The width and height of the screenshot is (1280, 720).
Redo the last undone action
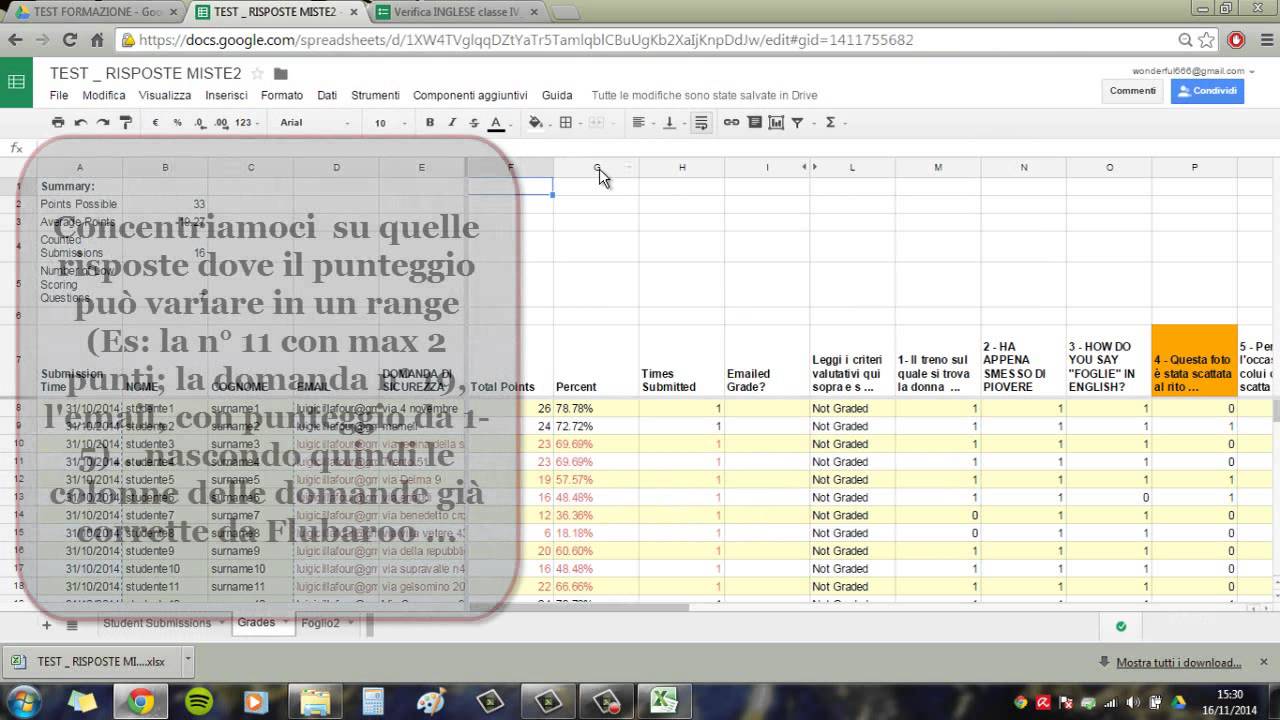tap(102, 122)
